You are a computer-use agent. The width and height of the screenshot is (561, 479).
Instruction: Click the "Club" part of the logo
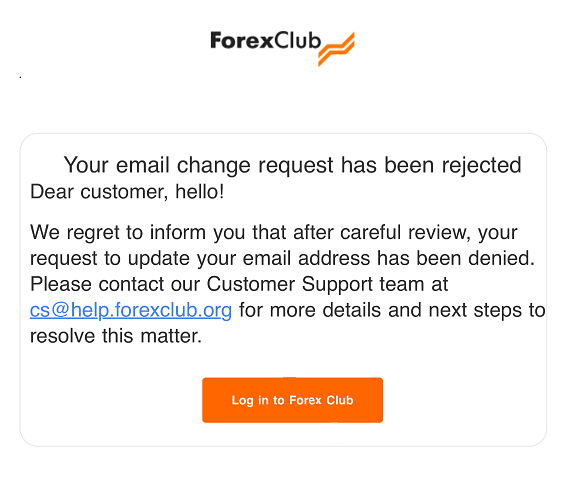click(x=298, y=40)
